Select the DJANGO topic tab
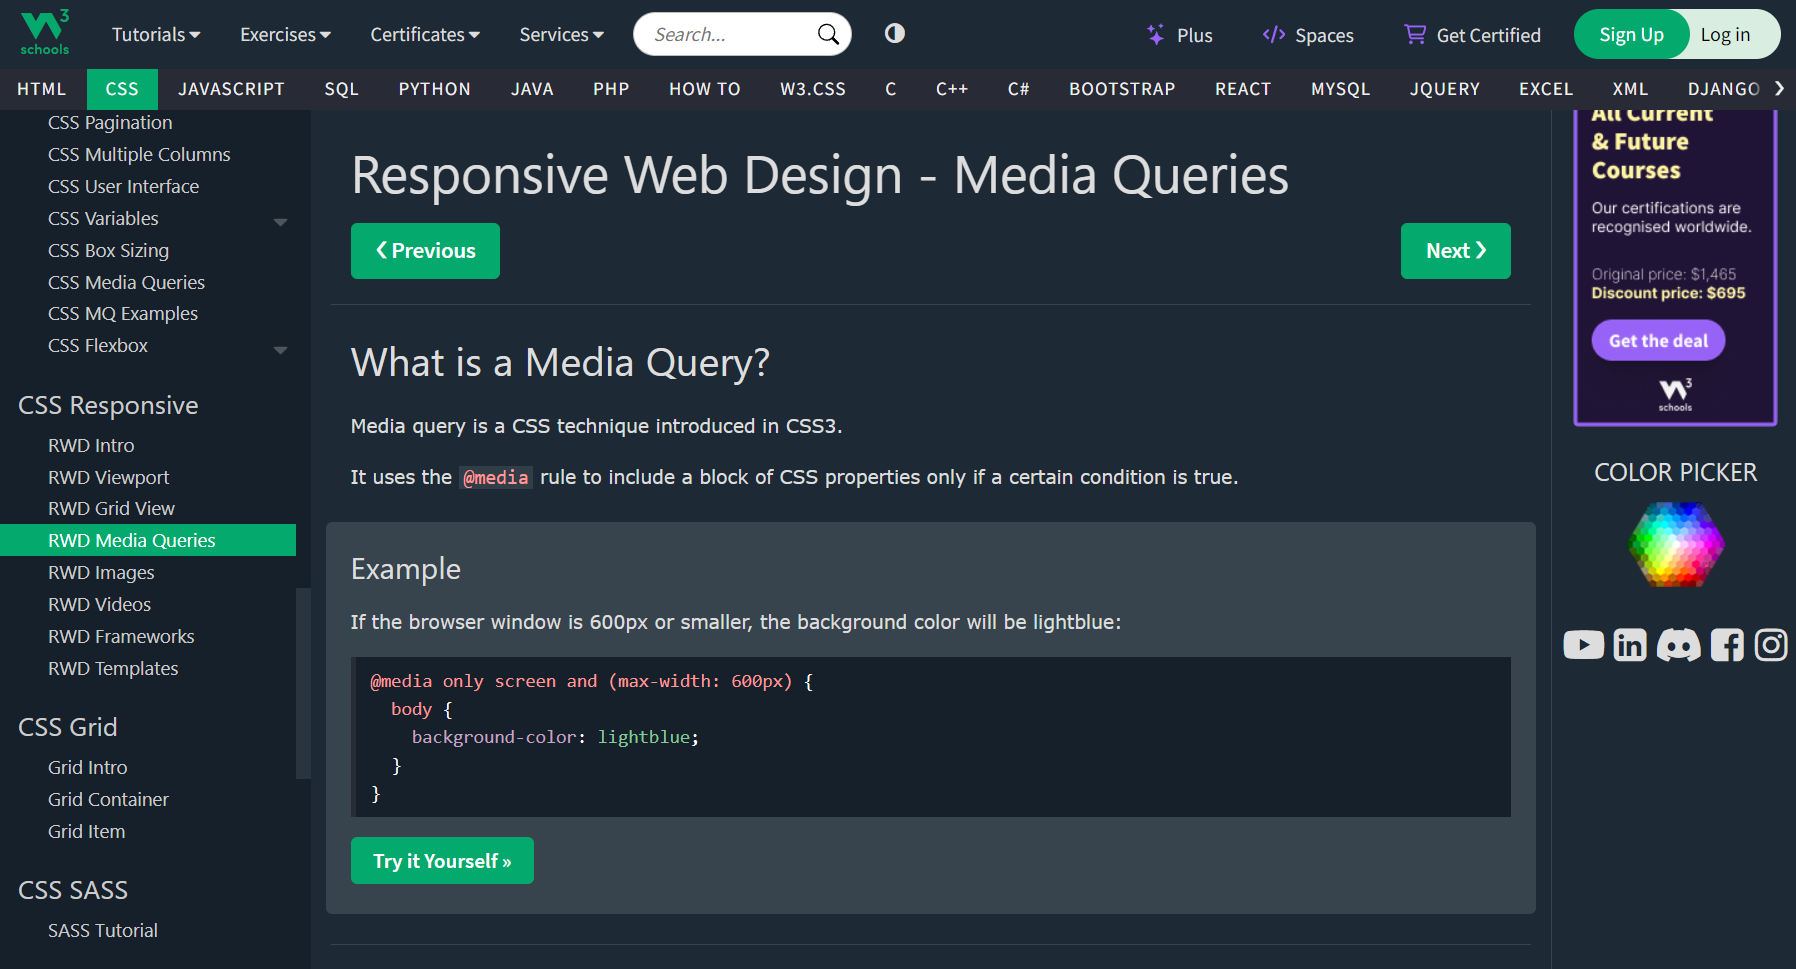Image resolution: width=1796 pixels, height=969 pixels. point(1723,89)
